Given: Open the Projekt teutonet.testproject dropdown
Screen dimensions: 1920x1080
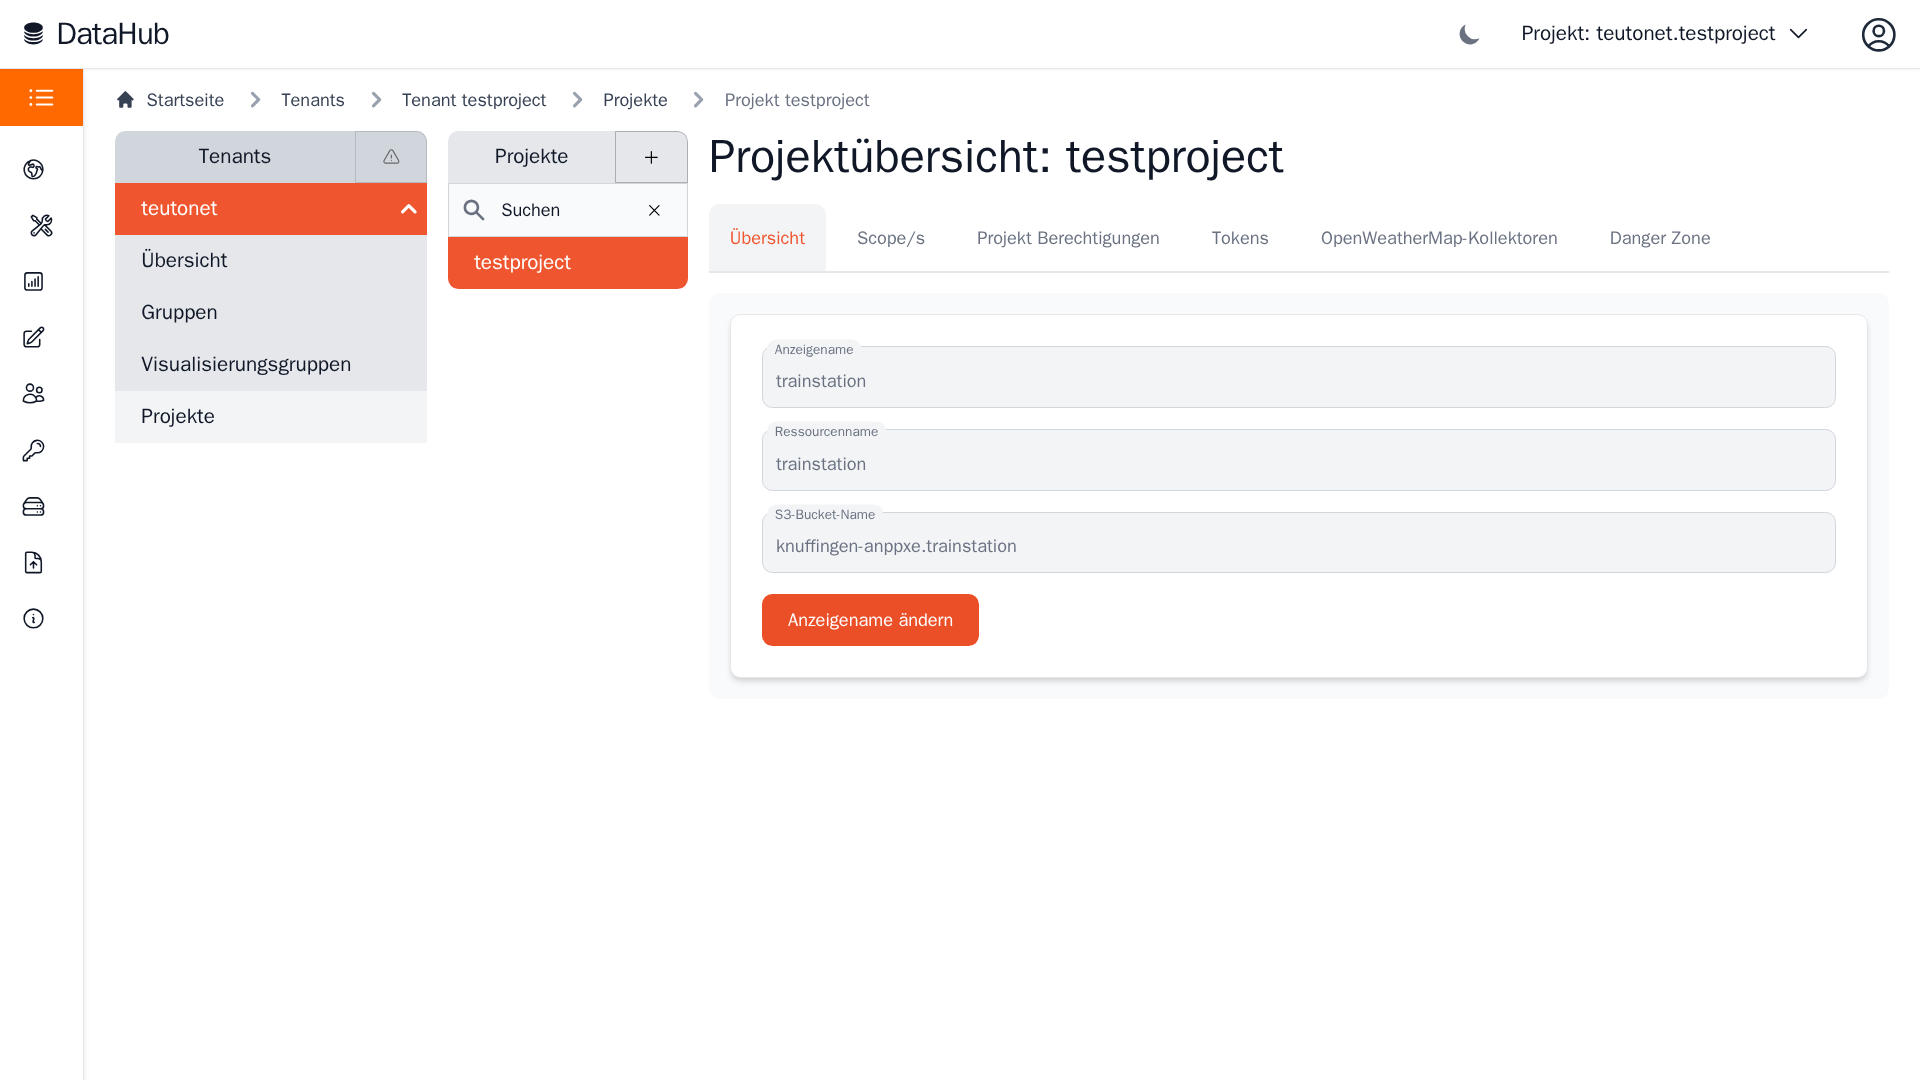Looking at the screenshot, I should (1664, 34).
